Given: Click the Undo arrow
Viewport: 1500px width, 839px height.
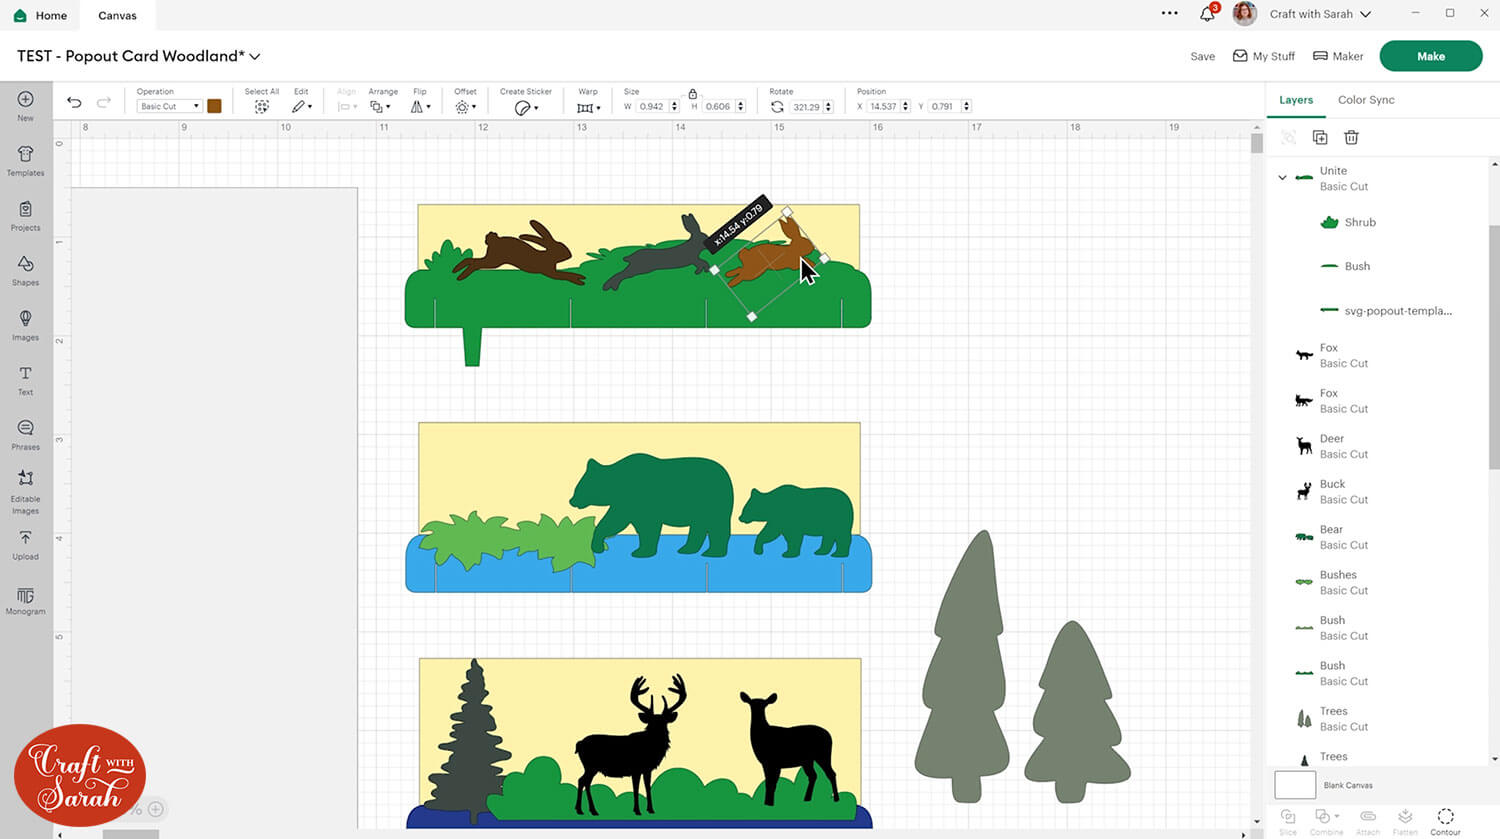Looking at the screenshot, I should pyautogui.click(x=74, y=102).
